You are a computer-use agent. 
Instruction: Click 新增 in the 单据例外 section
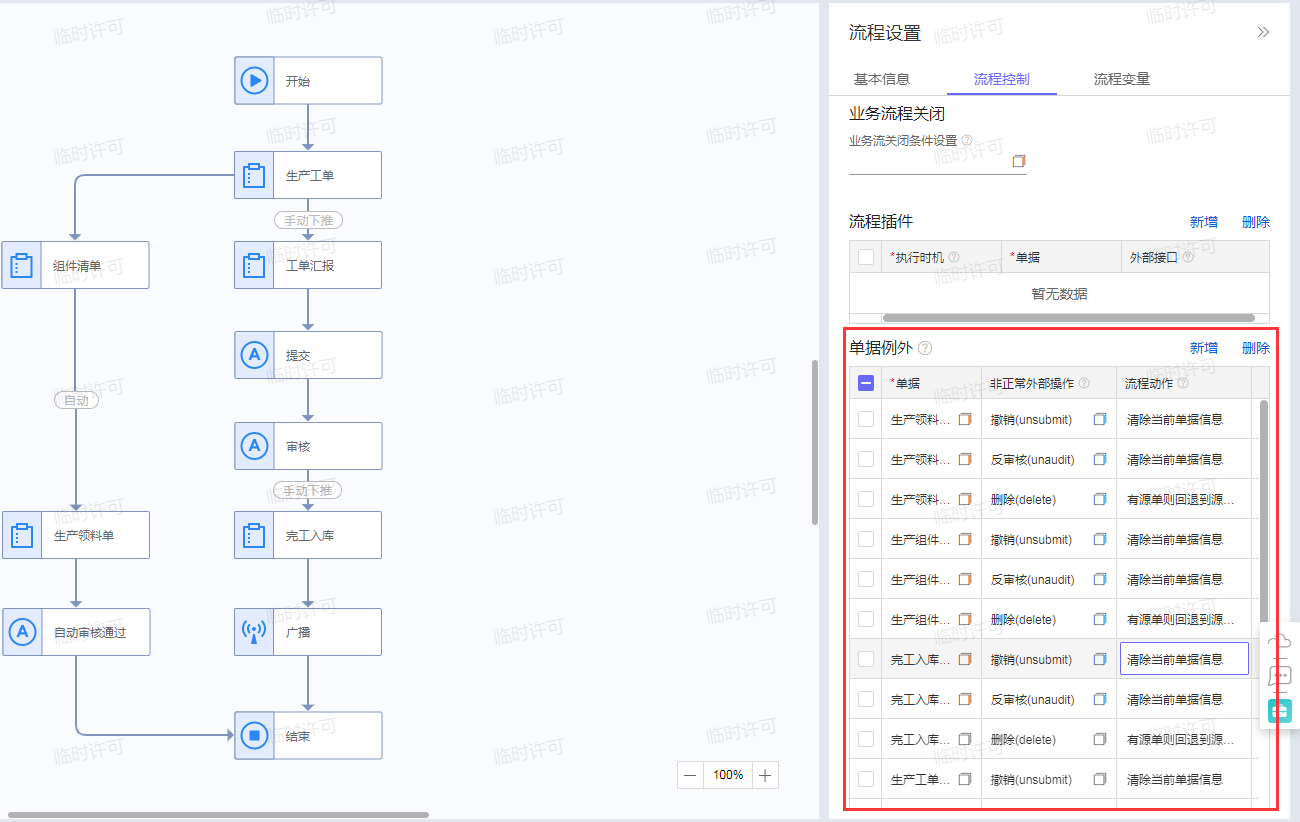[1203, 348]
